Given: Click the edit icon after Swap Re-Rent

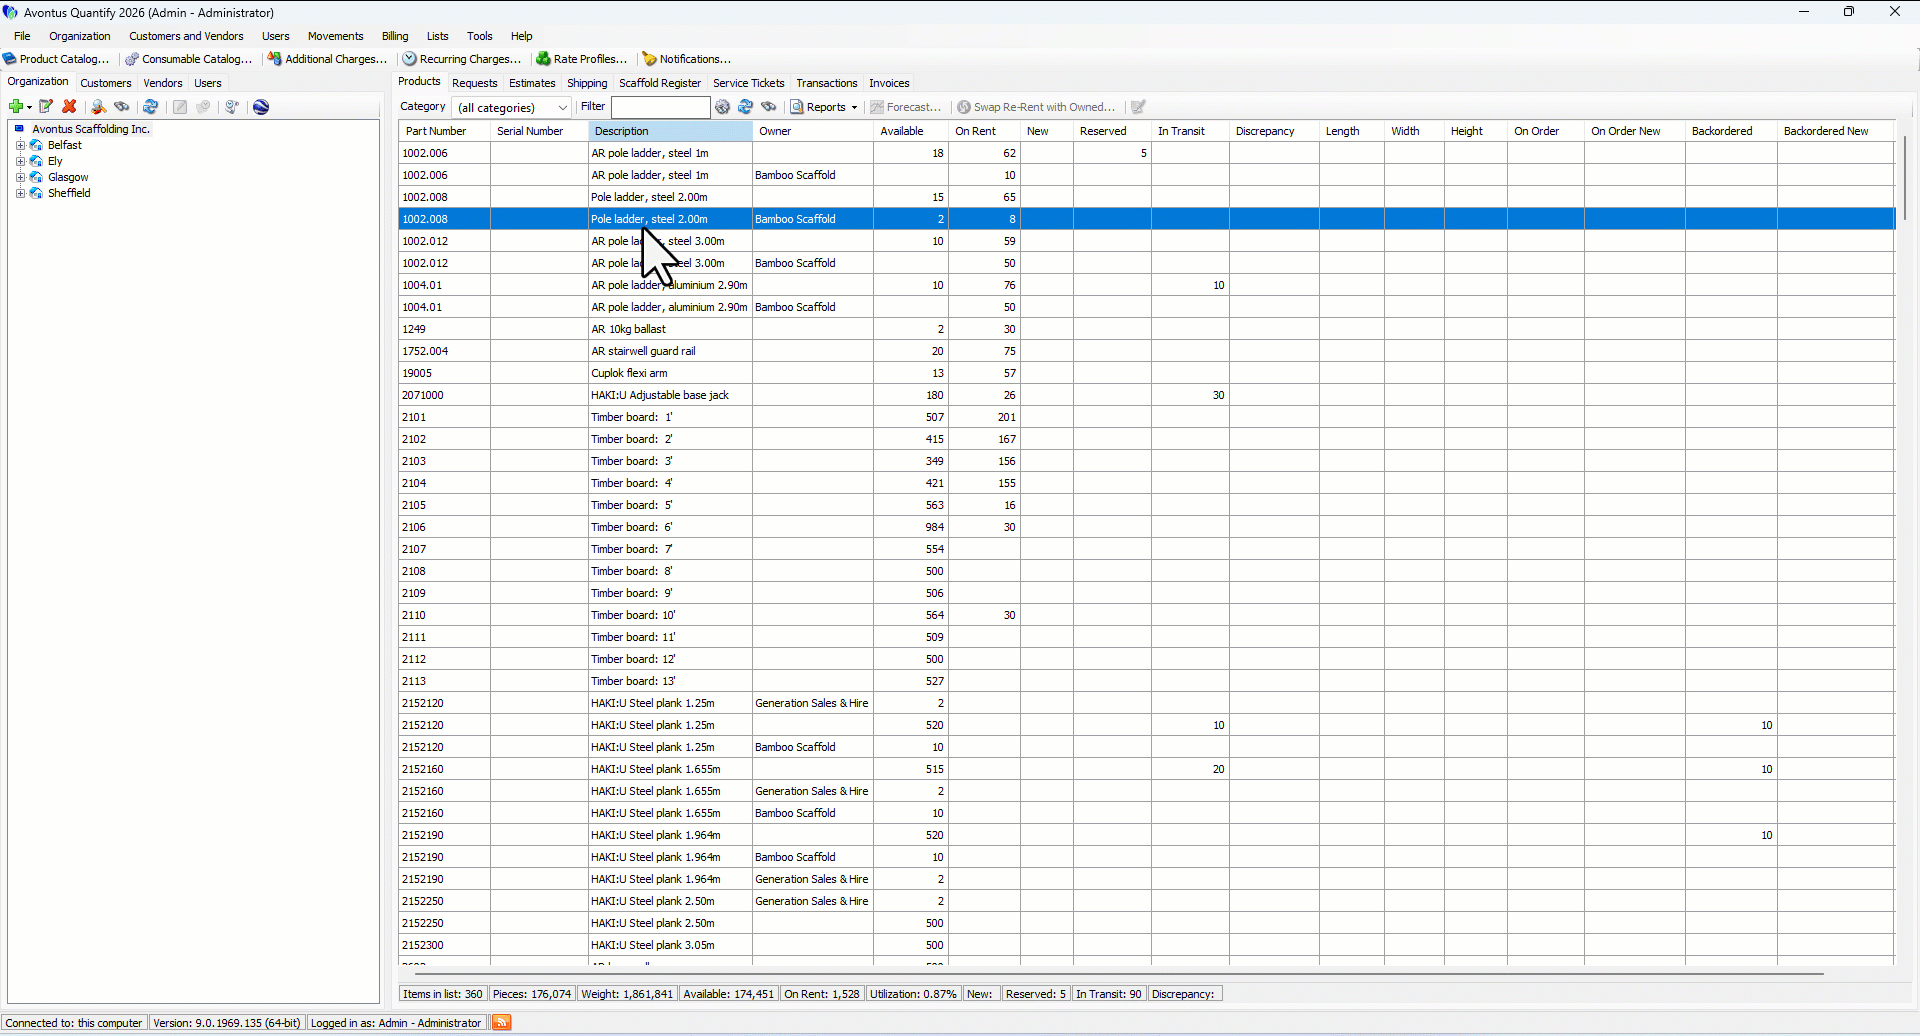Looking at the screenshot, I should pyautogui.click(x=1138, y=107).
